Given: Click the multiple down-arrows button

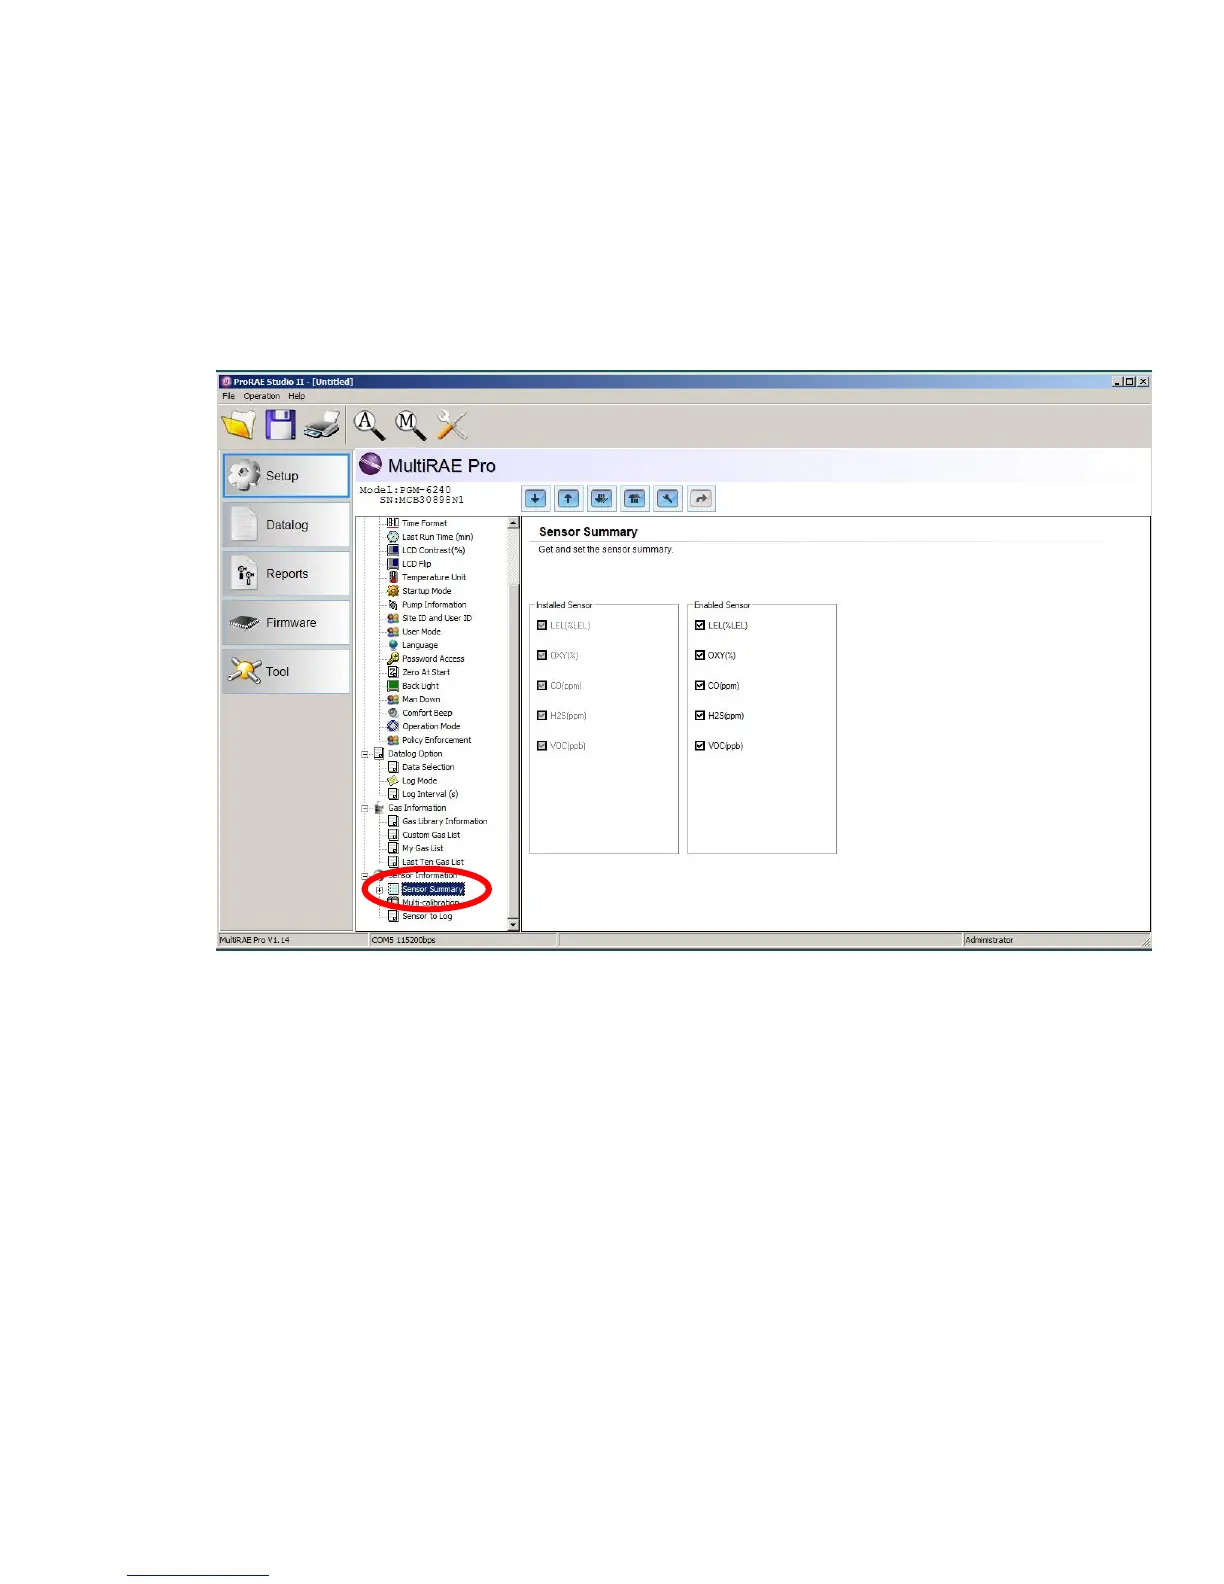Looking at the screenshot, I should [x=602, y=498].
